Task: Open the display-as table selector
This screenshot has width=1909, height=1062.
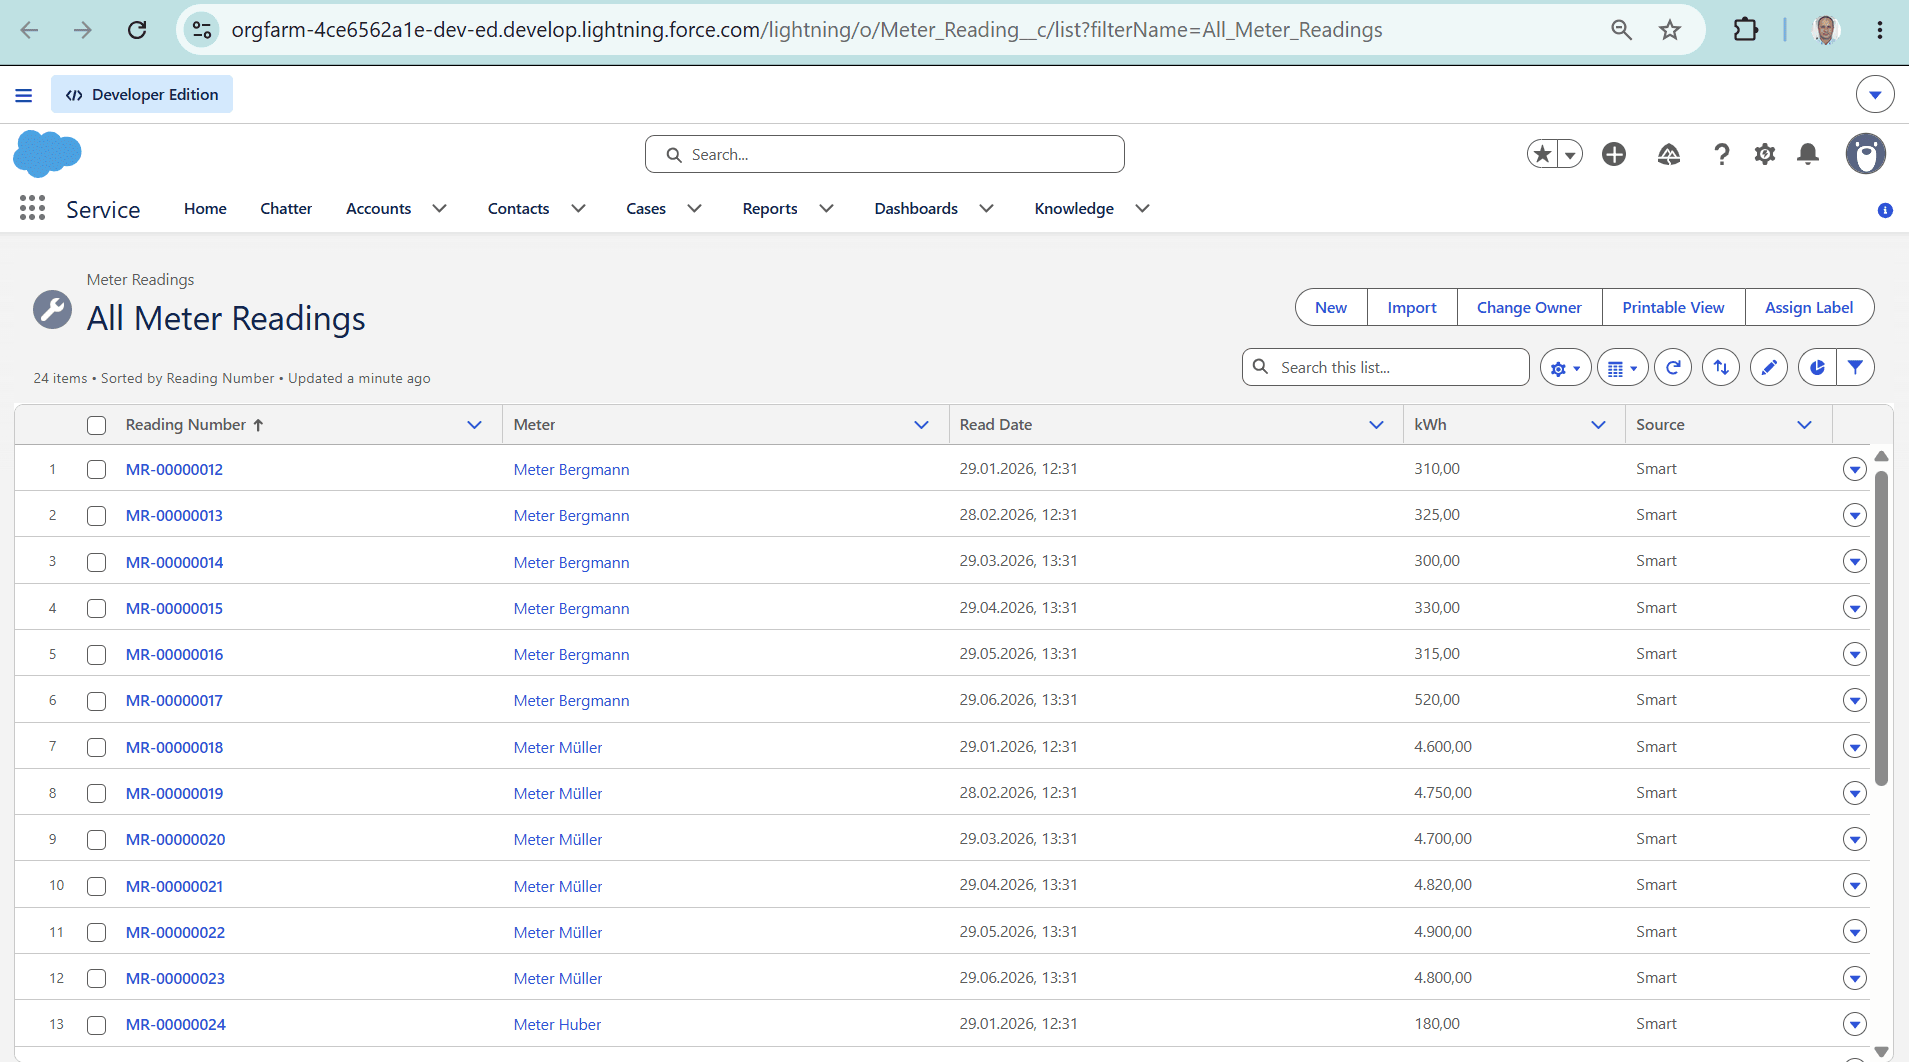Action: [1622, 368]
